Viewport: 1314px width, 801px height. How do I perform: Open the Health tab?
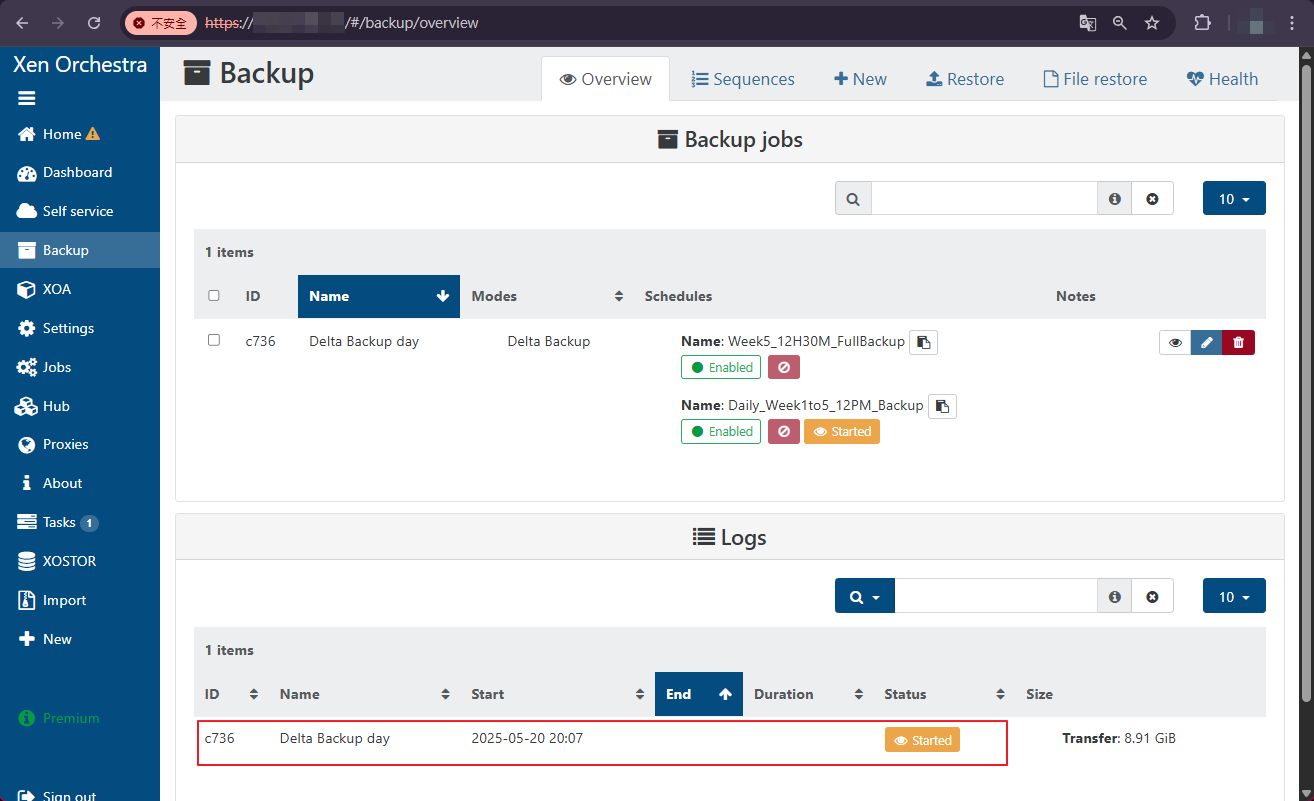1222,79
